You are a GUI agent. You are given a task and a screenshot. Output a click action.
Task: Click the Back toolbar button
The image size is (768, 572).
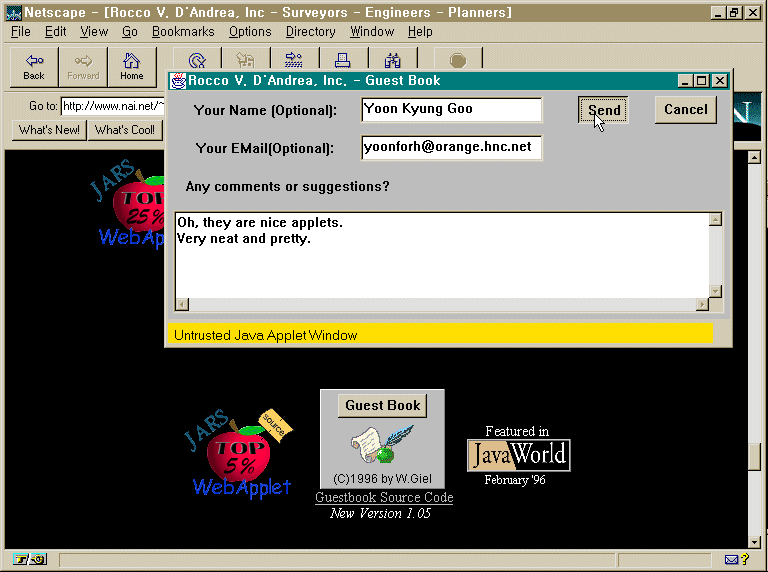pos(34,67)
